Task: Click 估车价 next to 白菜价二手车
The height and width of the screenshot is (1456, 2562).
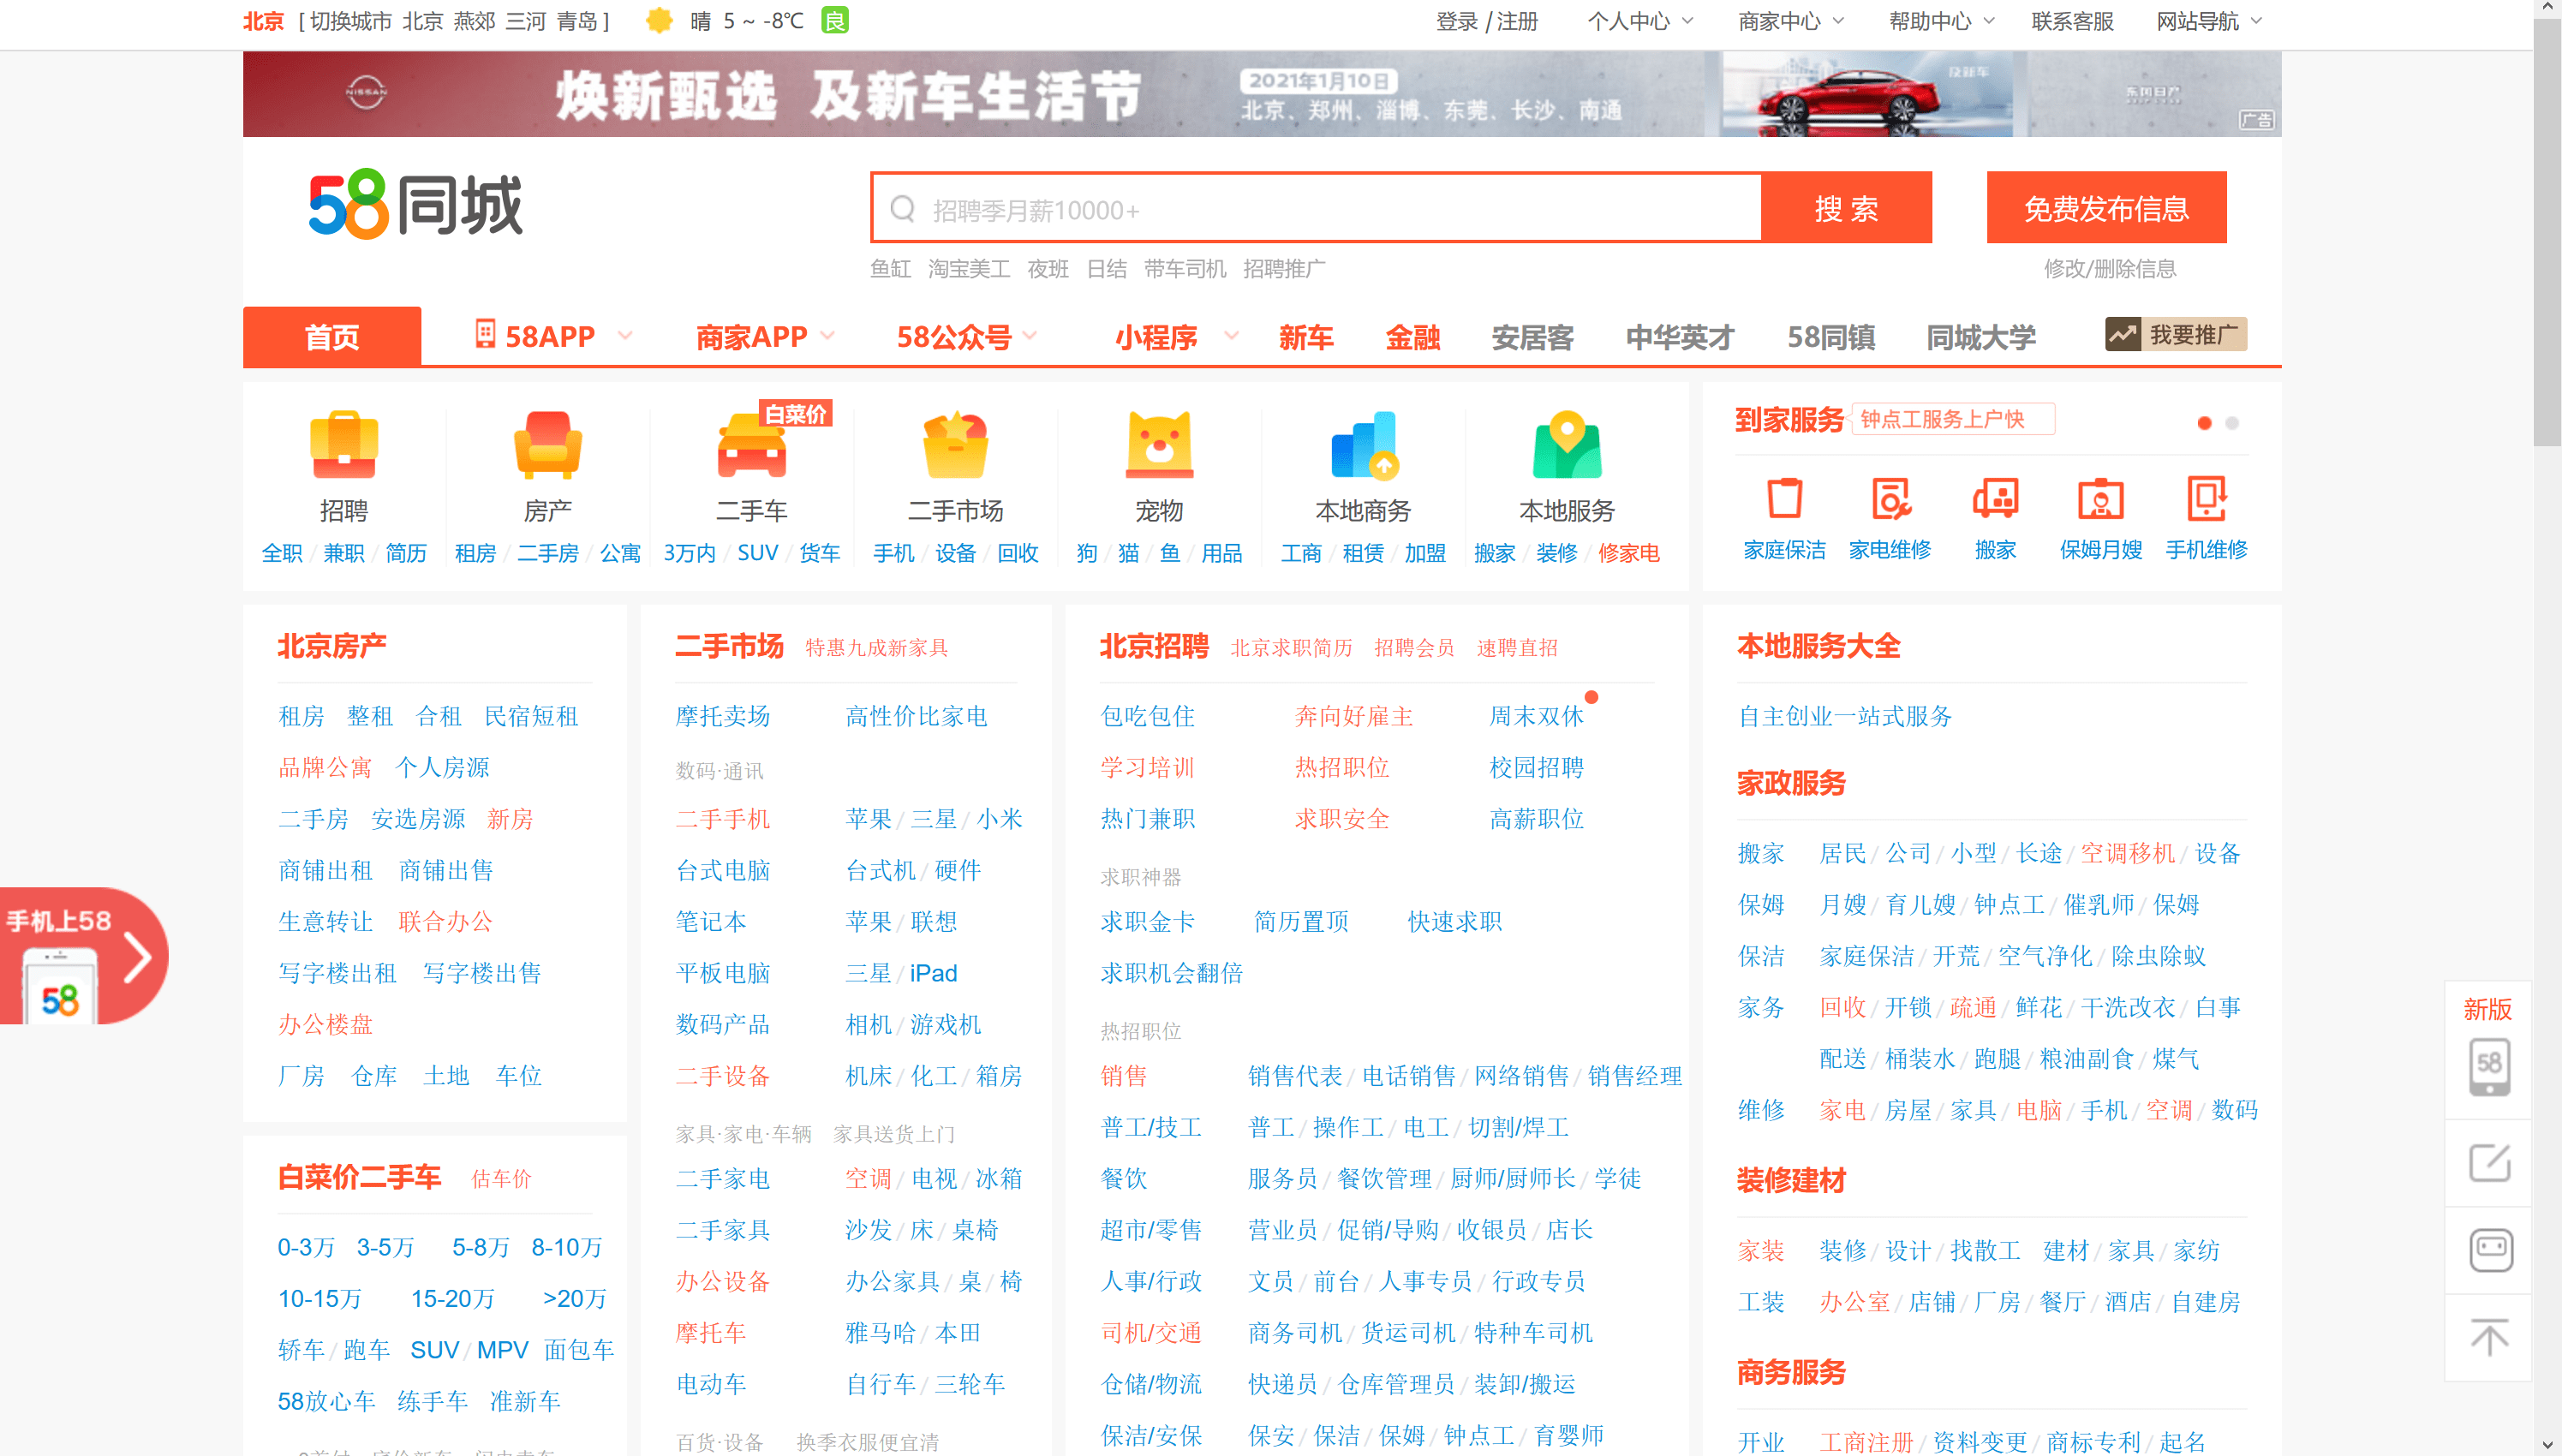Action: click(501, 1178)
